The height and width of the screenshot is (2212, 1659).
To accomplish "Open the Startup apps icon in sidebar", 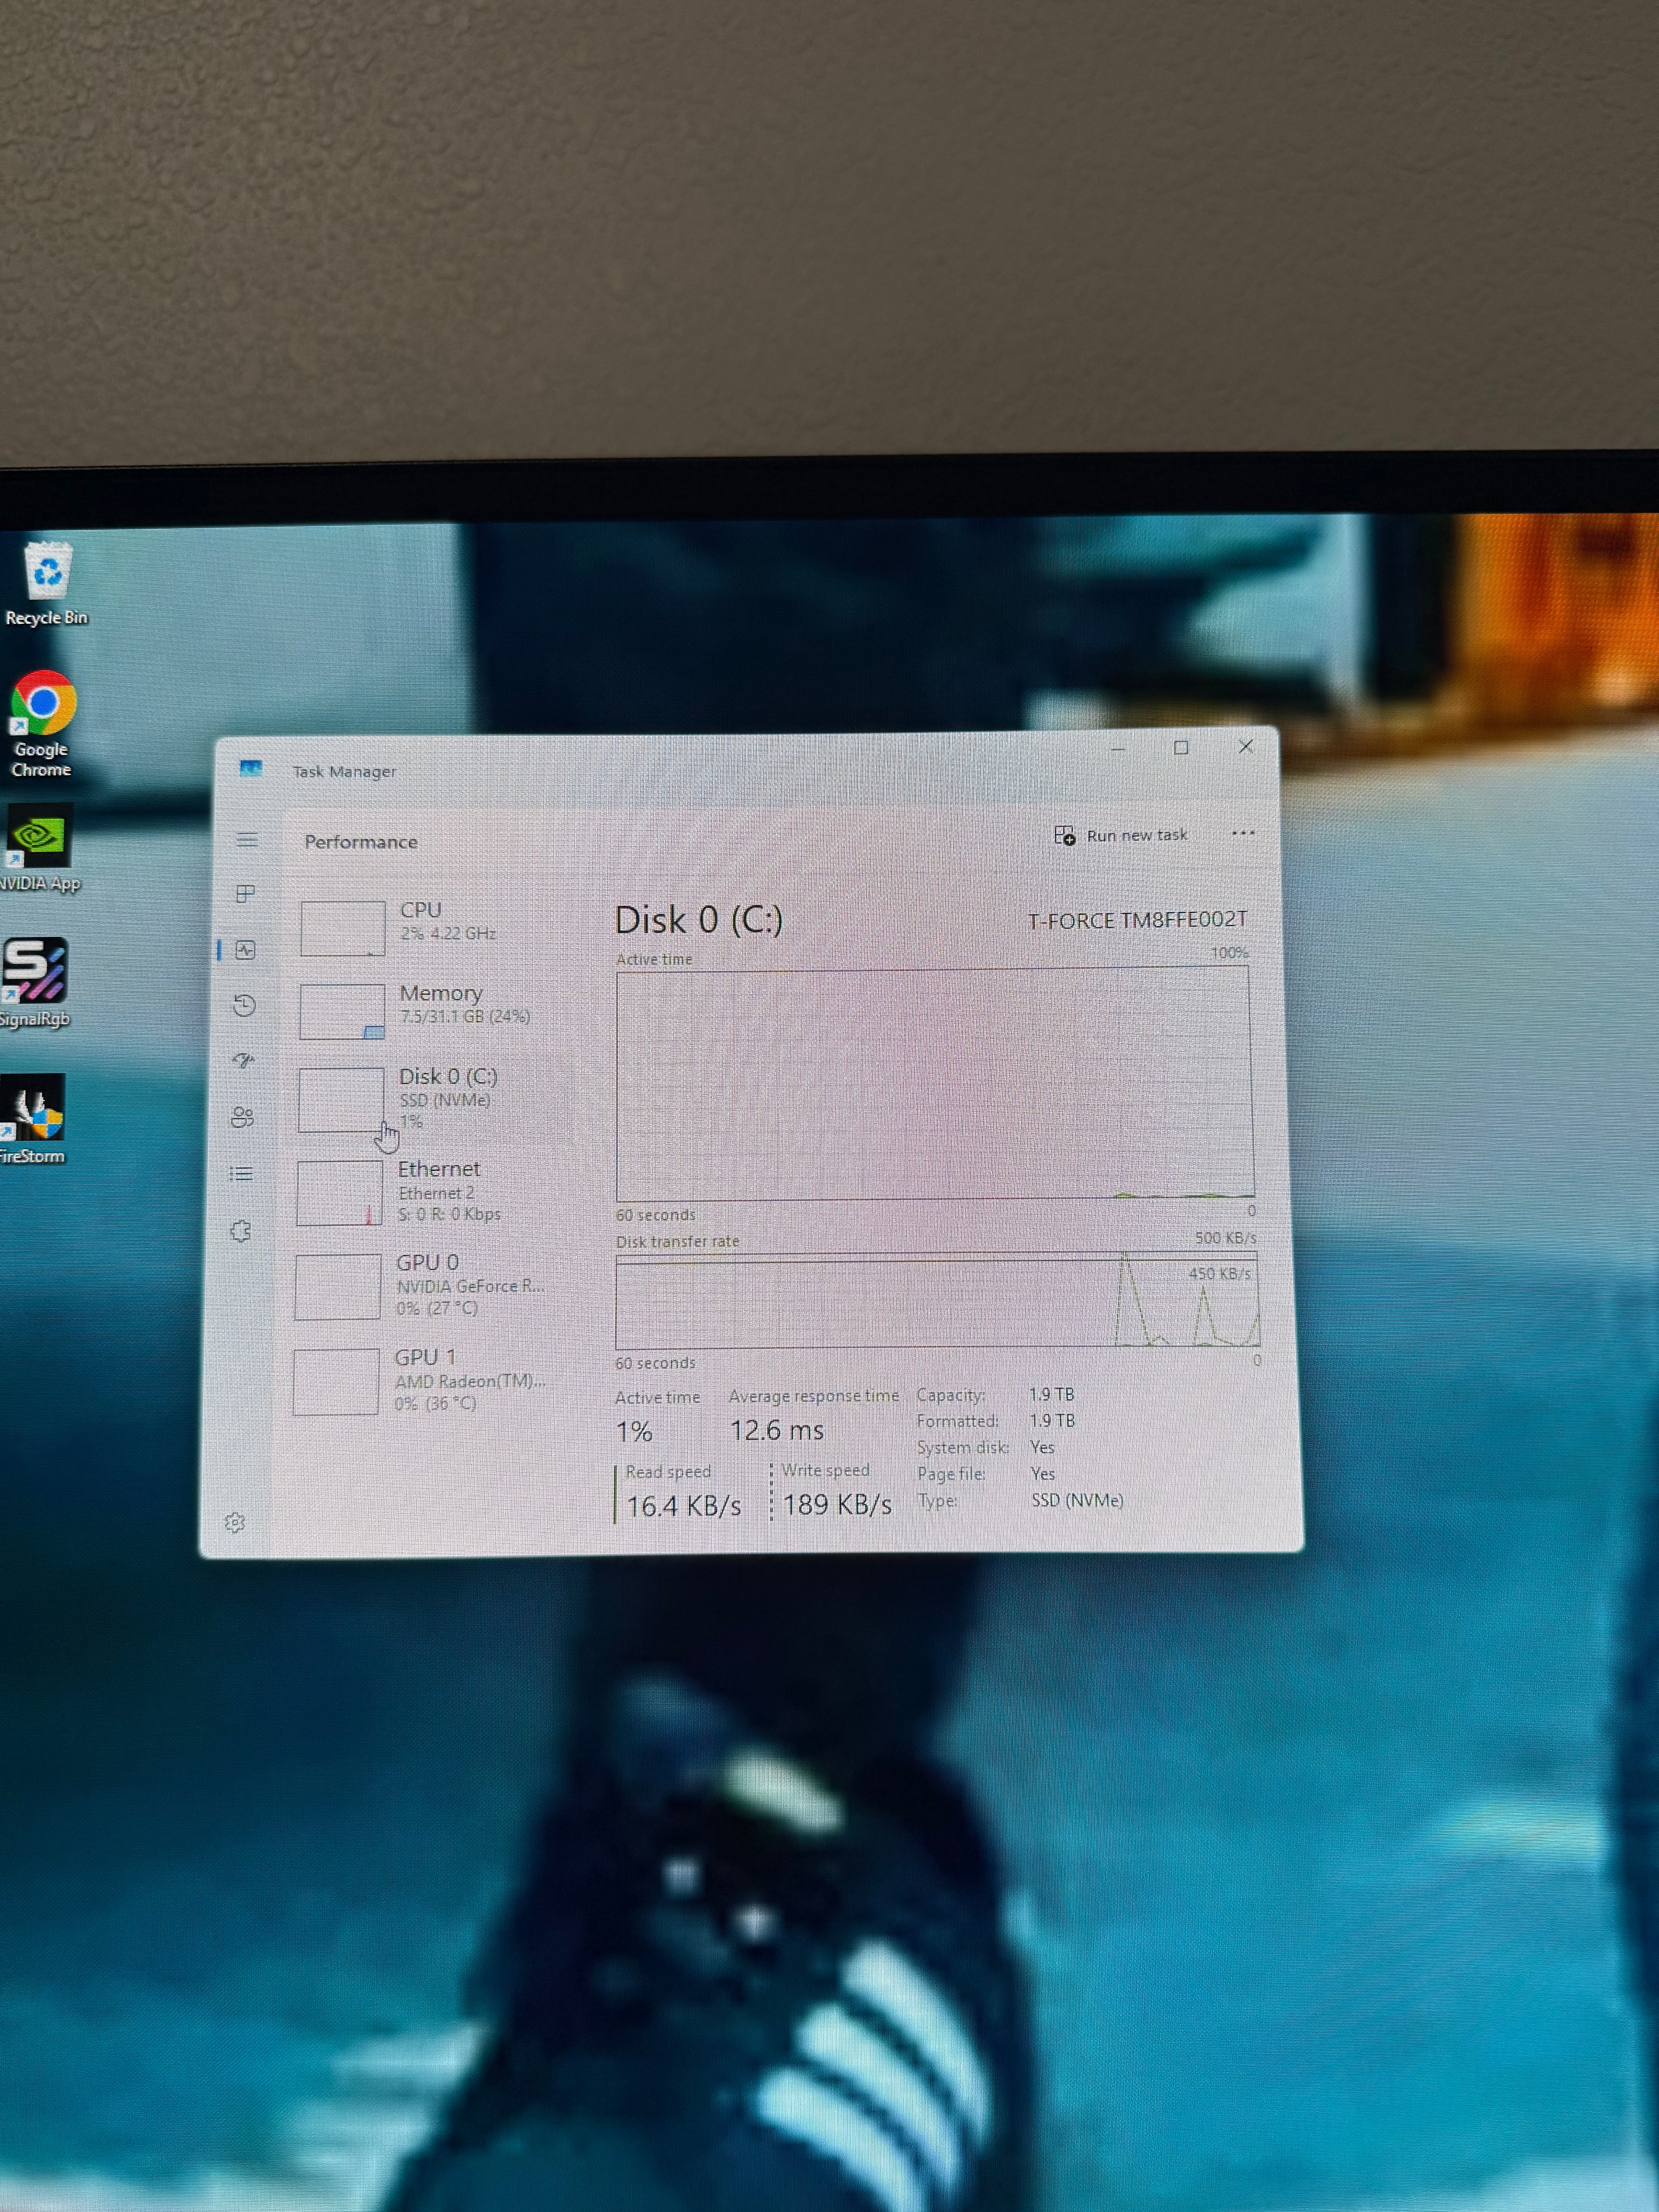I will [243, 1061].
